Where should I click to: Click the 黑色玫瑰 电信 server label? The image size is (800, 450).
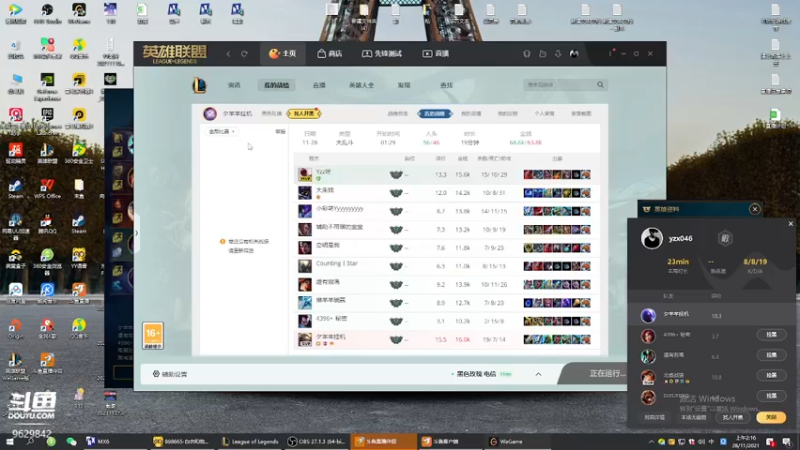476,374
